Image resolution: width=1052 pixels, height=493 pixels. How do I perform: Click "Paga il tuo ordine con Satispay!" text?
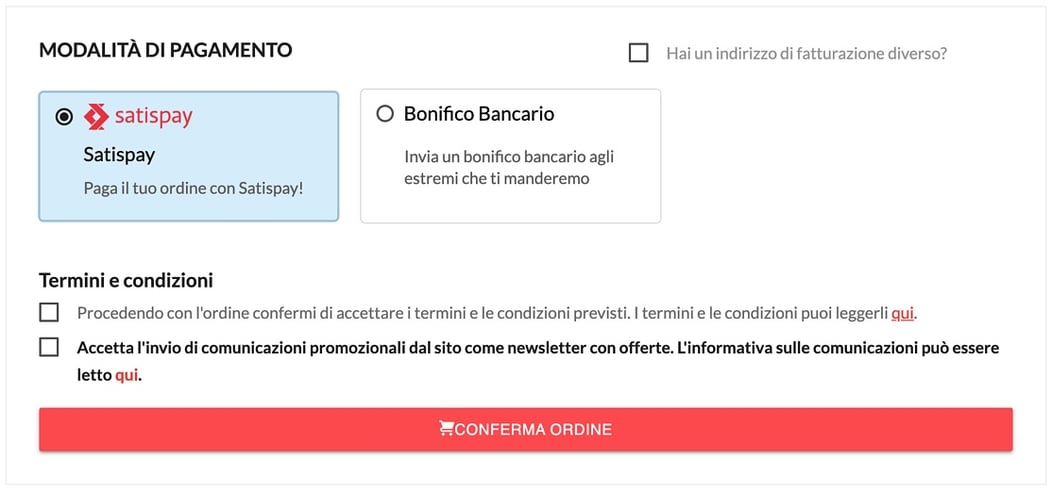pyautogui.click(x=194, y=188)
